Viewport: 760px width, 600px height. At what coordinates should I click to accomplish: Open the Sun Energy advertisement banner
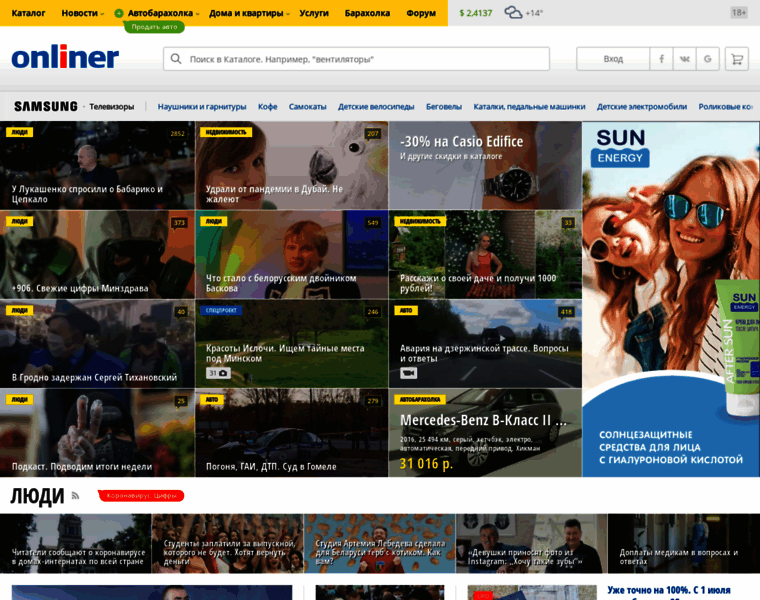671,299
